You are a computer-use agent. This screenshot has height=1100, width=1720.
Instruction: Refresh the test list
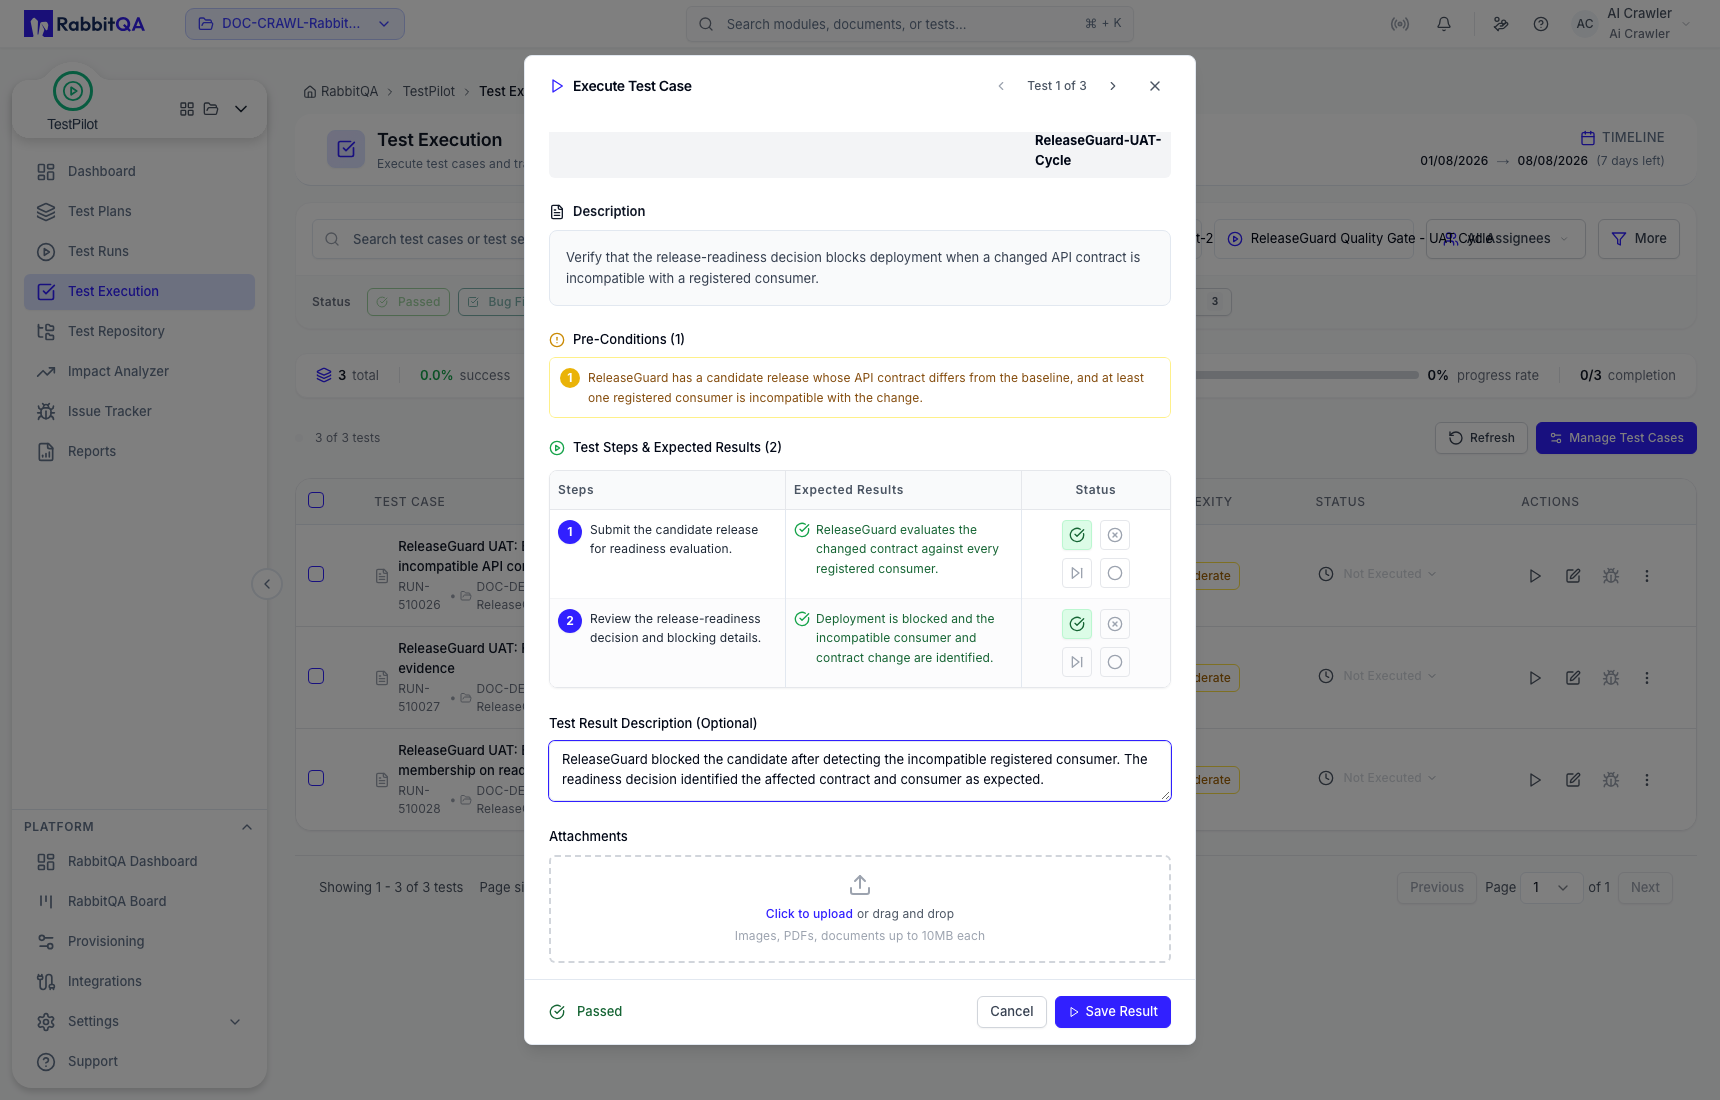[x=1482, y=438]
